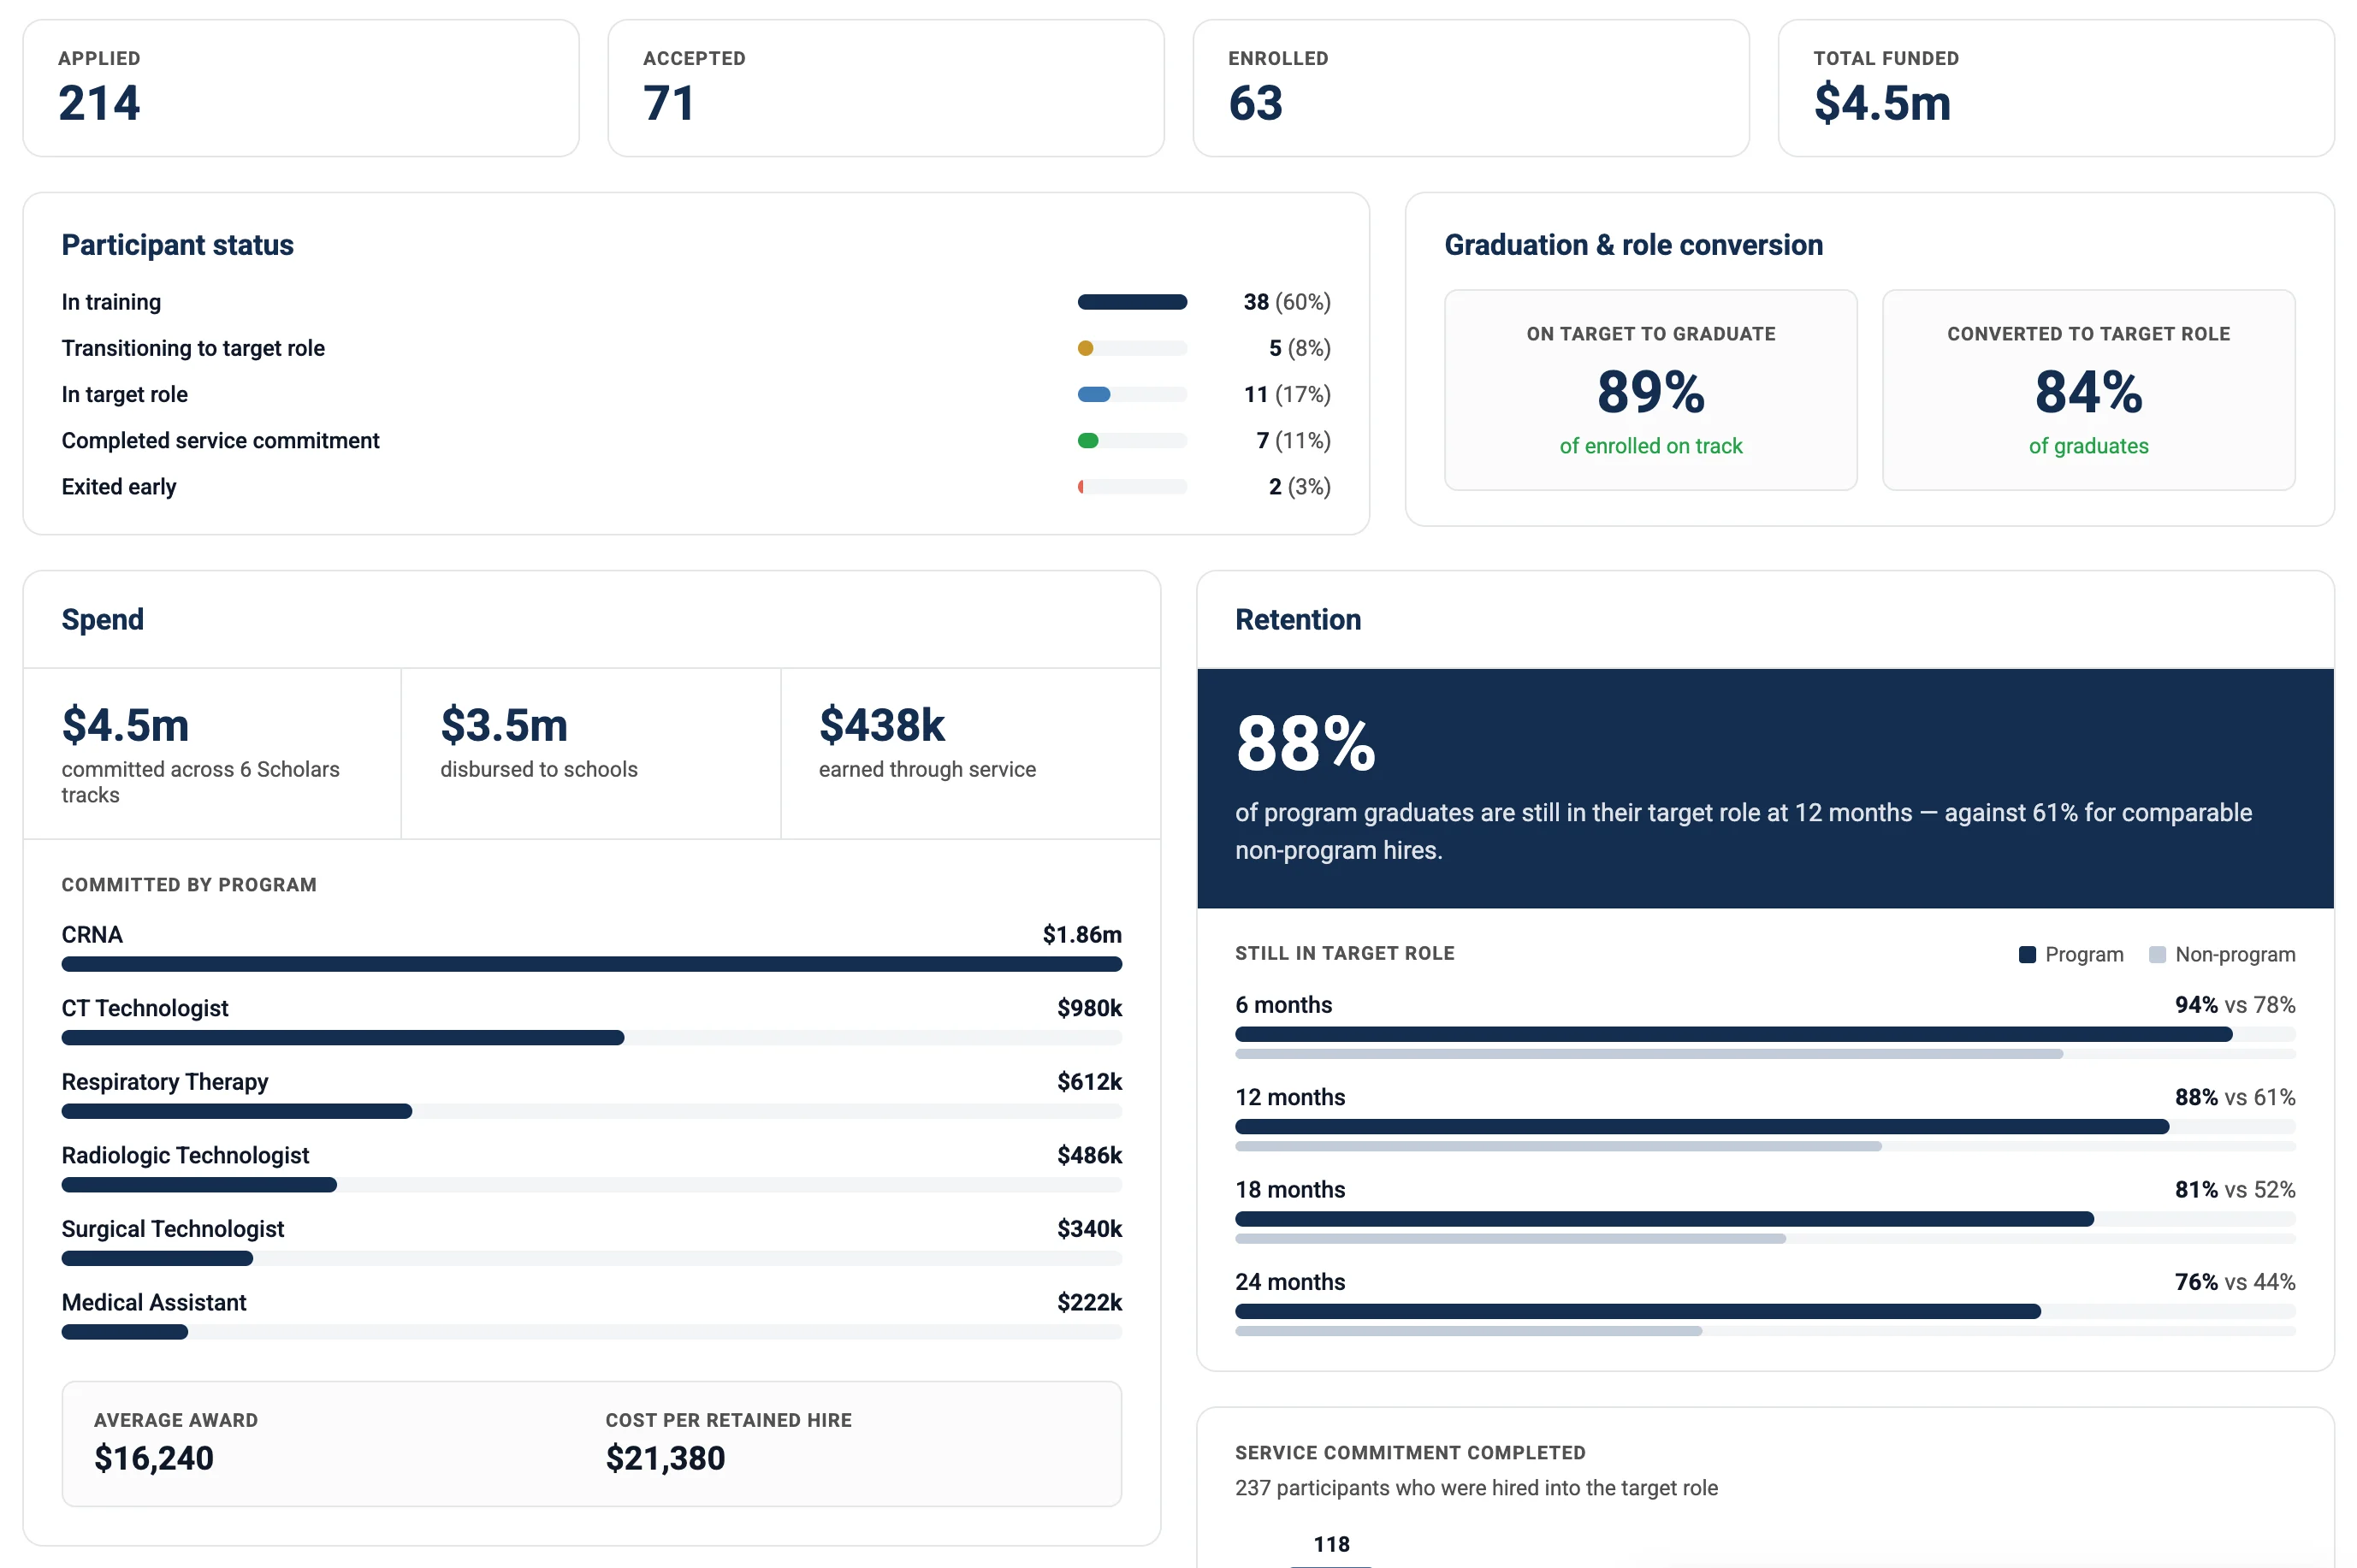
Task: Click the Radiologic Technologist $486k amount
Action: [x=1089, y=1155]
